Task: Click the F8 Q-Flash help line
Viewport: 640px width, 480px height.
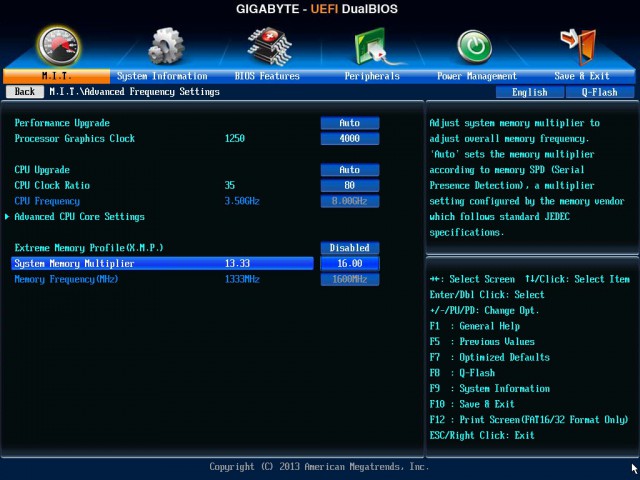Action: 462,373
